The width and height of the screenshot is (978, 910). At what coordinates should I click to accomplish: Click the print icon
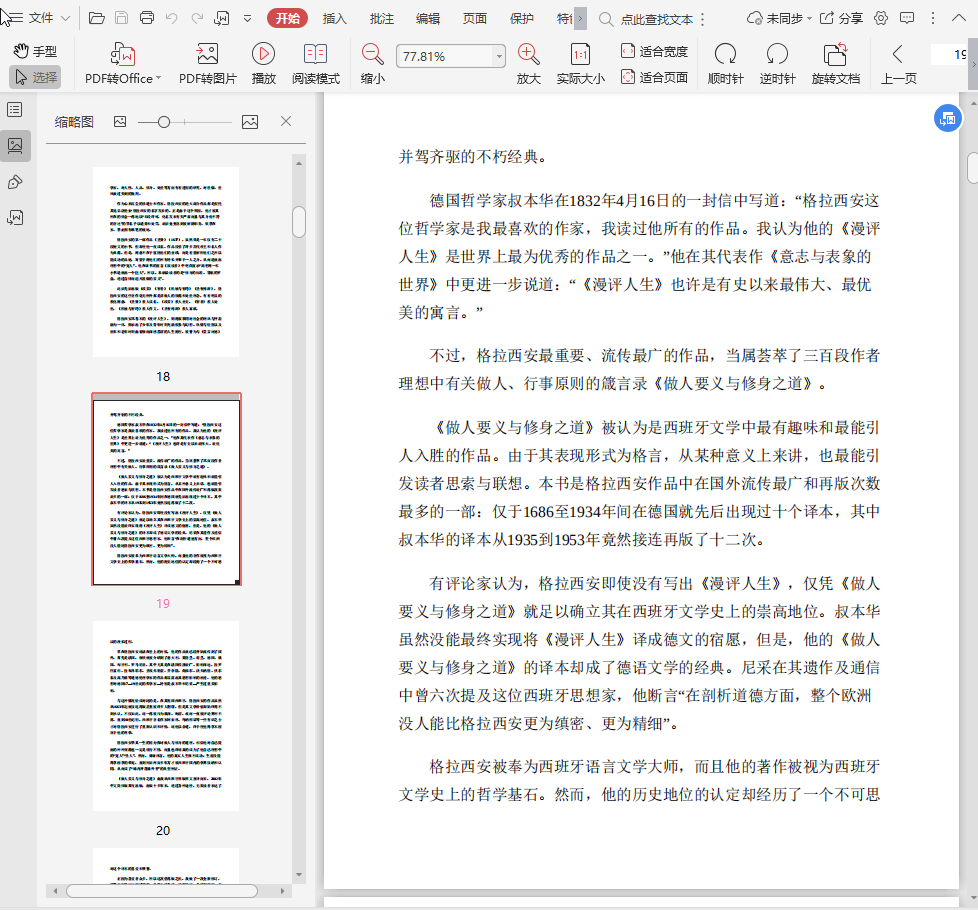point(147,18)
